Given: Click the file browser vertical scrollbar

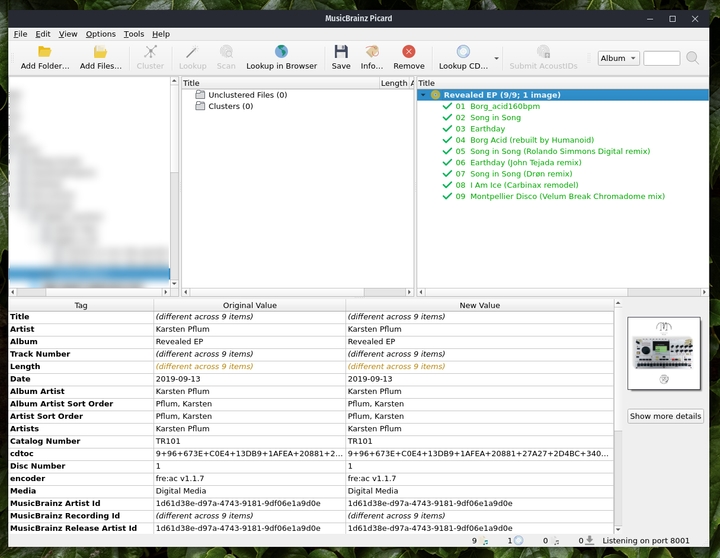Looking at the screenshot, I should tap(174, 182).
